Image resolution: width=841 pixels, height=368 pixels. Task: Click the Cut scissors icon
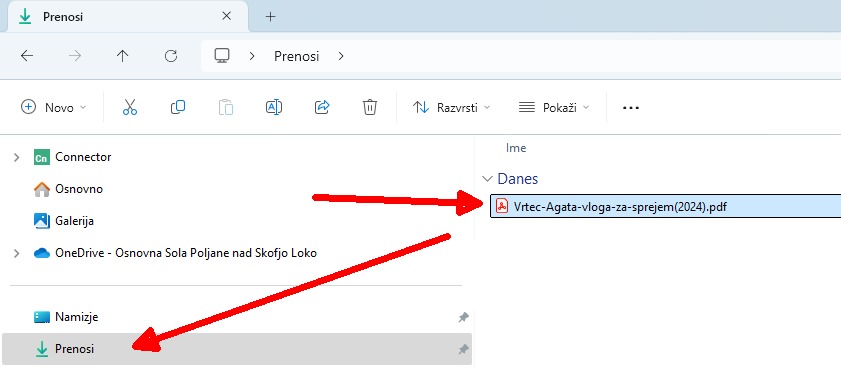pyautogui.click(x=130, y=107)
